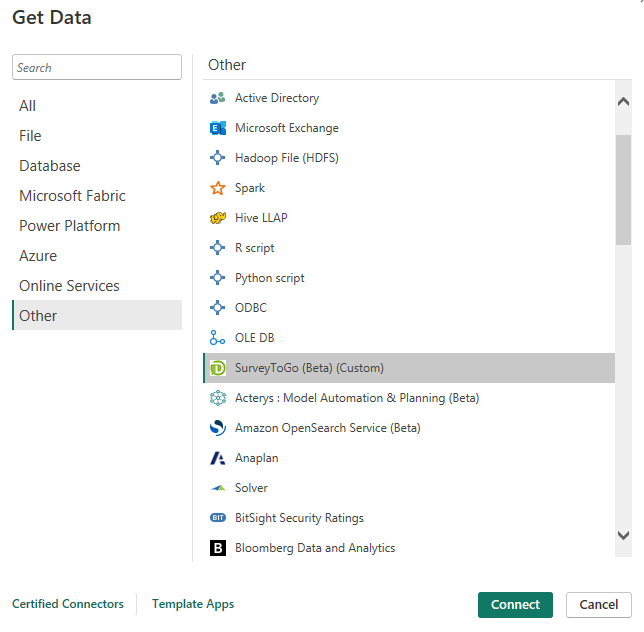Click the Acterys connector icon
Screen dimensions: 644x632
(x=218, y=398)
